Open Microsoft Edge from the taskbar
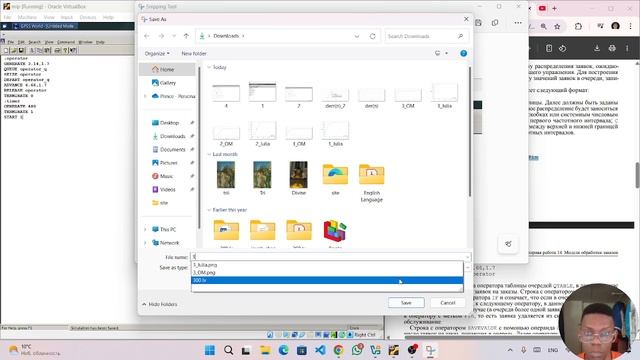This screenshot has height=360, width=640. click(283, 350)
